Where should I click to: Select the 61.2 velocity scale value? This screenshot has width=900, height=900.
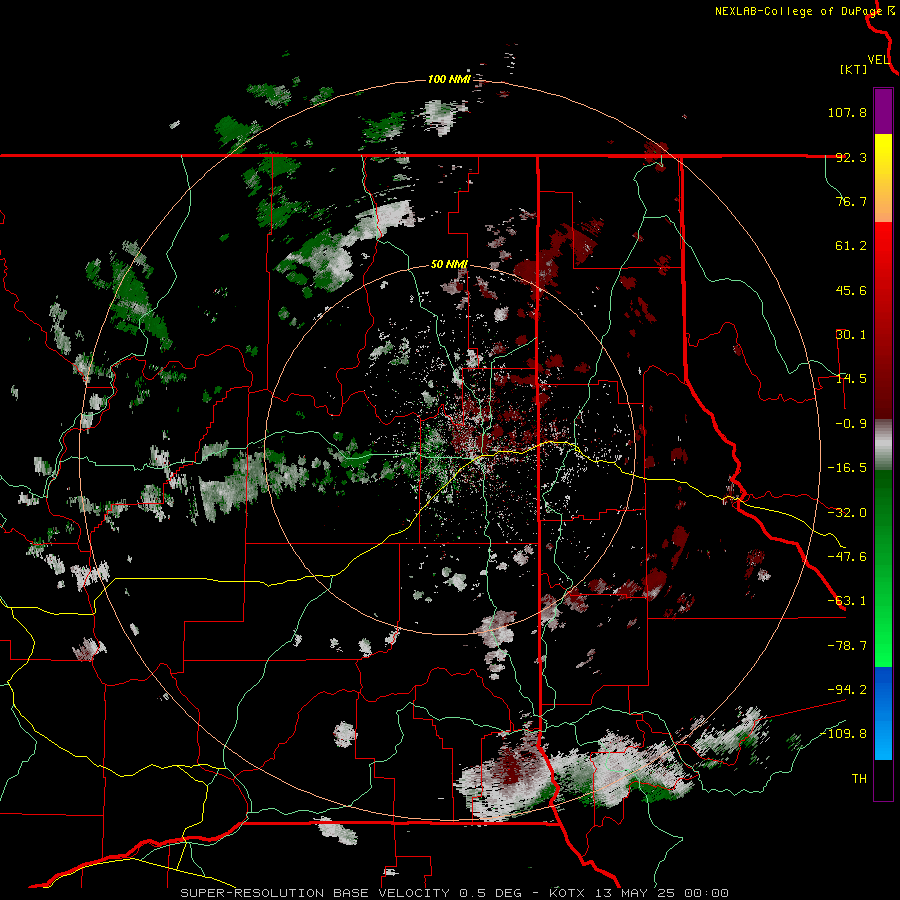point(851,246)
